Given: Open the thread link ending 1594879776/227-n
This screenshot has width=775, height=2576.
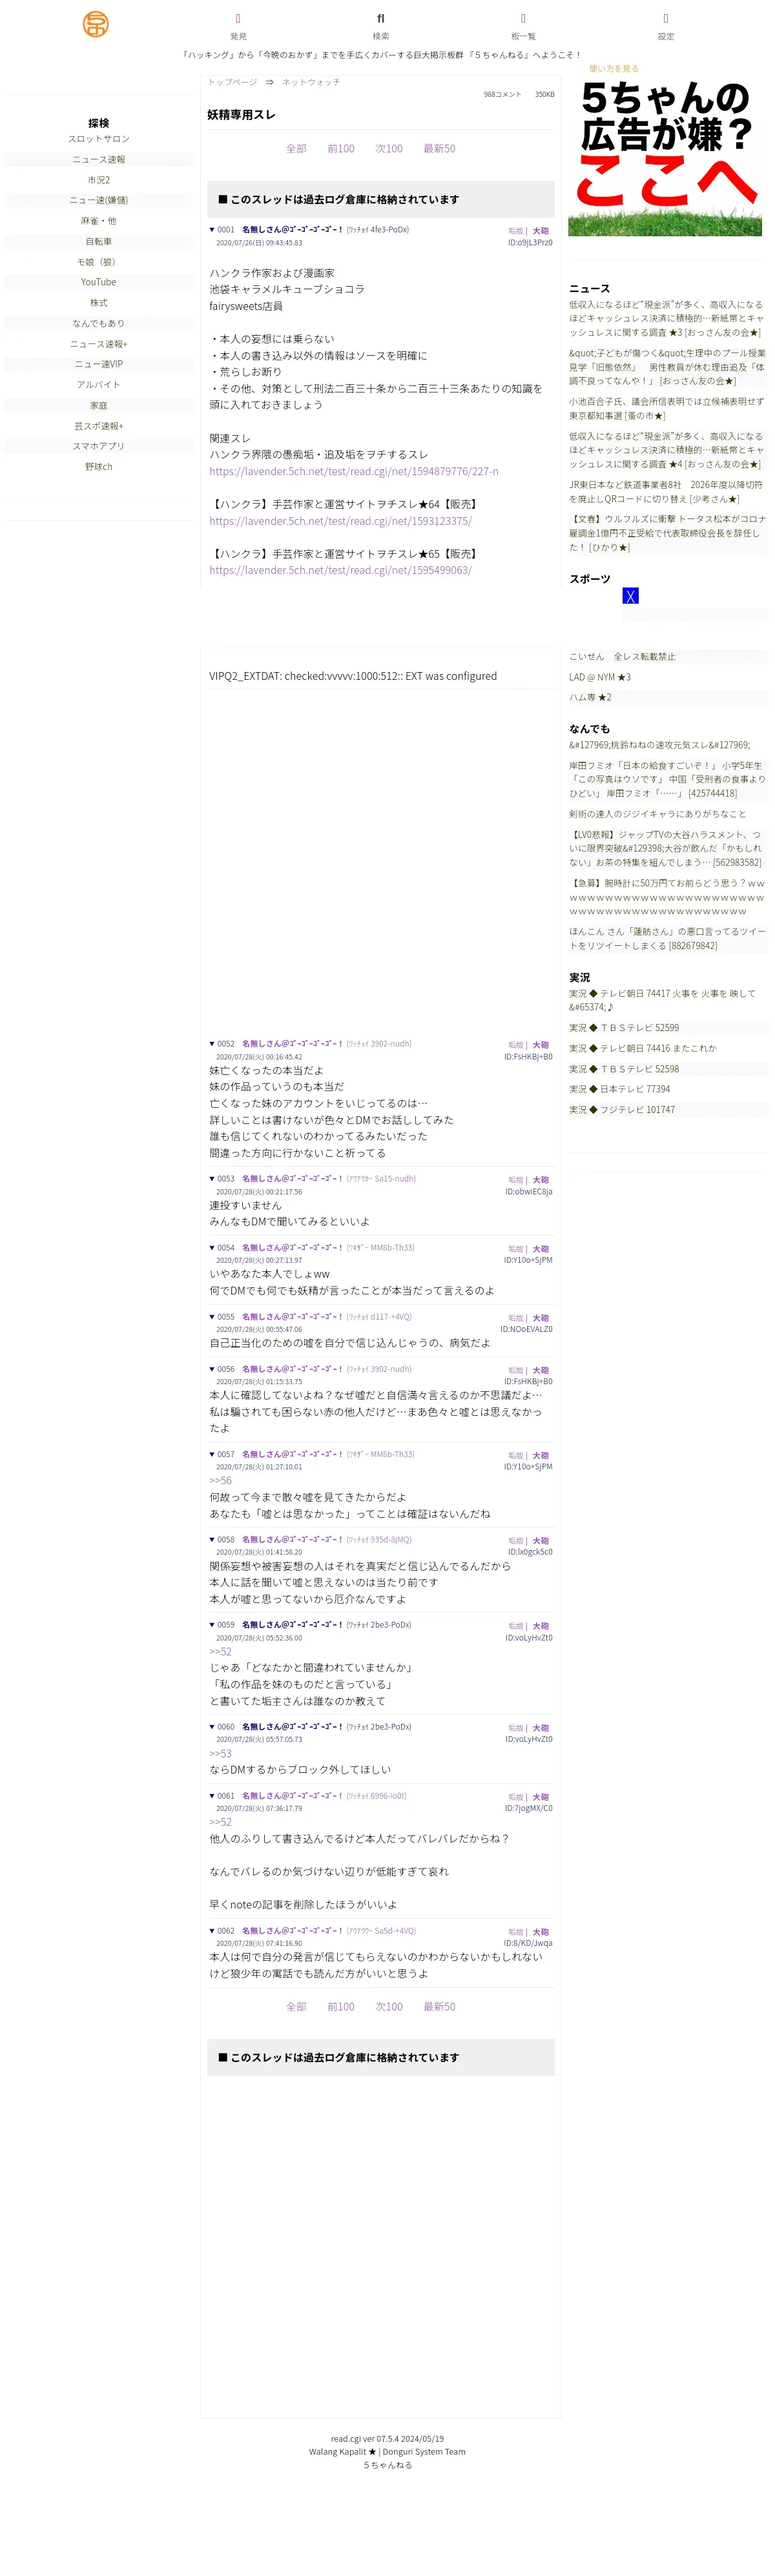Looking at the screenshot, I should [354, 471].
